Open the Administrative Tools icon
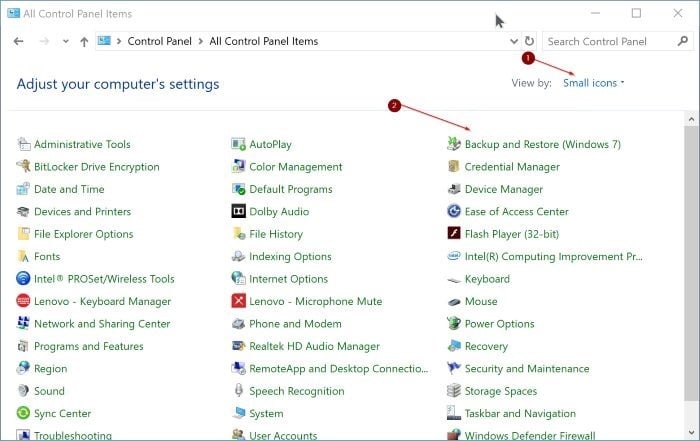Viewport: 700px width, 441px height. click(23, 144)
